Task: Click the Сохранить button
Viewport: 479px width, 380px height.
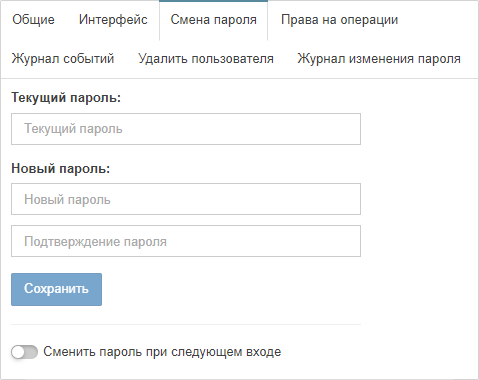Action: click(x=56, y=289)
